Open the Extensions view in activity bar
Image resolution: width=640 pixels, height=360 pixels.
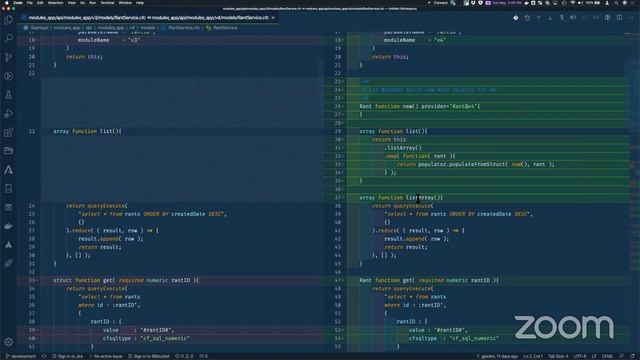[x=9, y=132]
